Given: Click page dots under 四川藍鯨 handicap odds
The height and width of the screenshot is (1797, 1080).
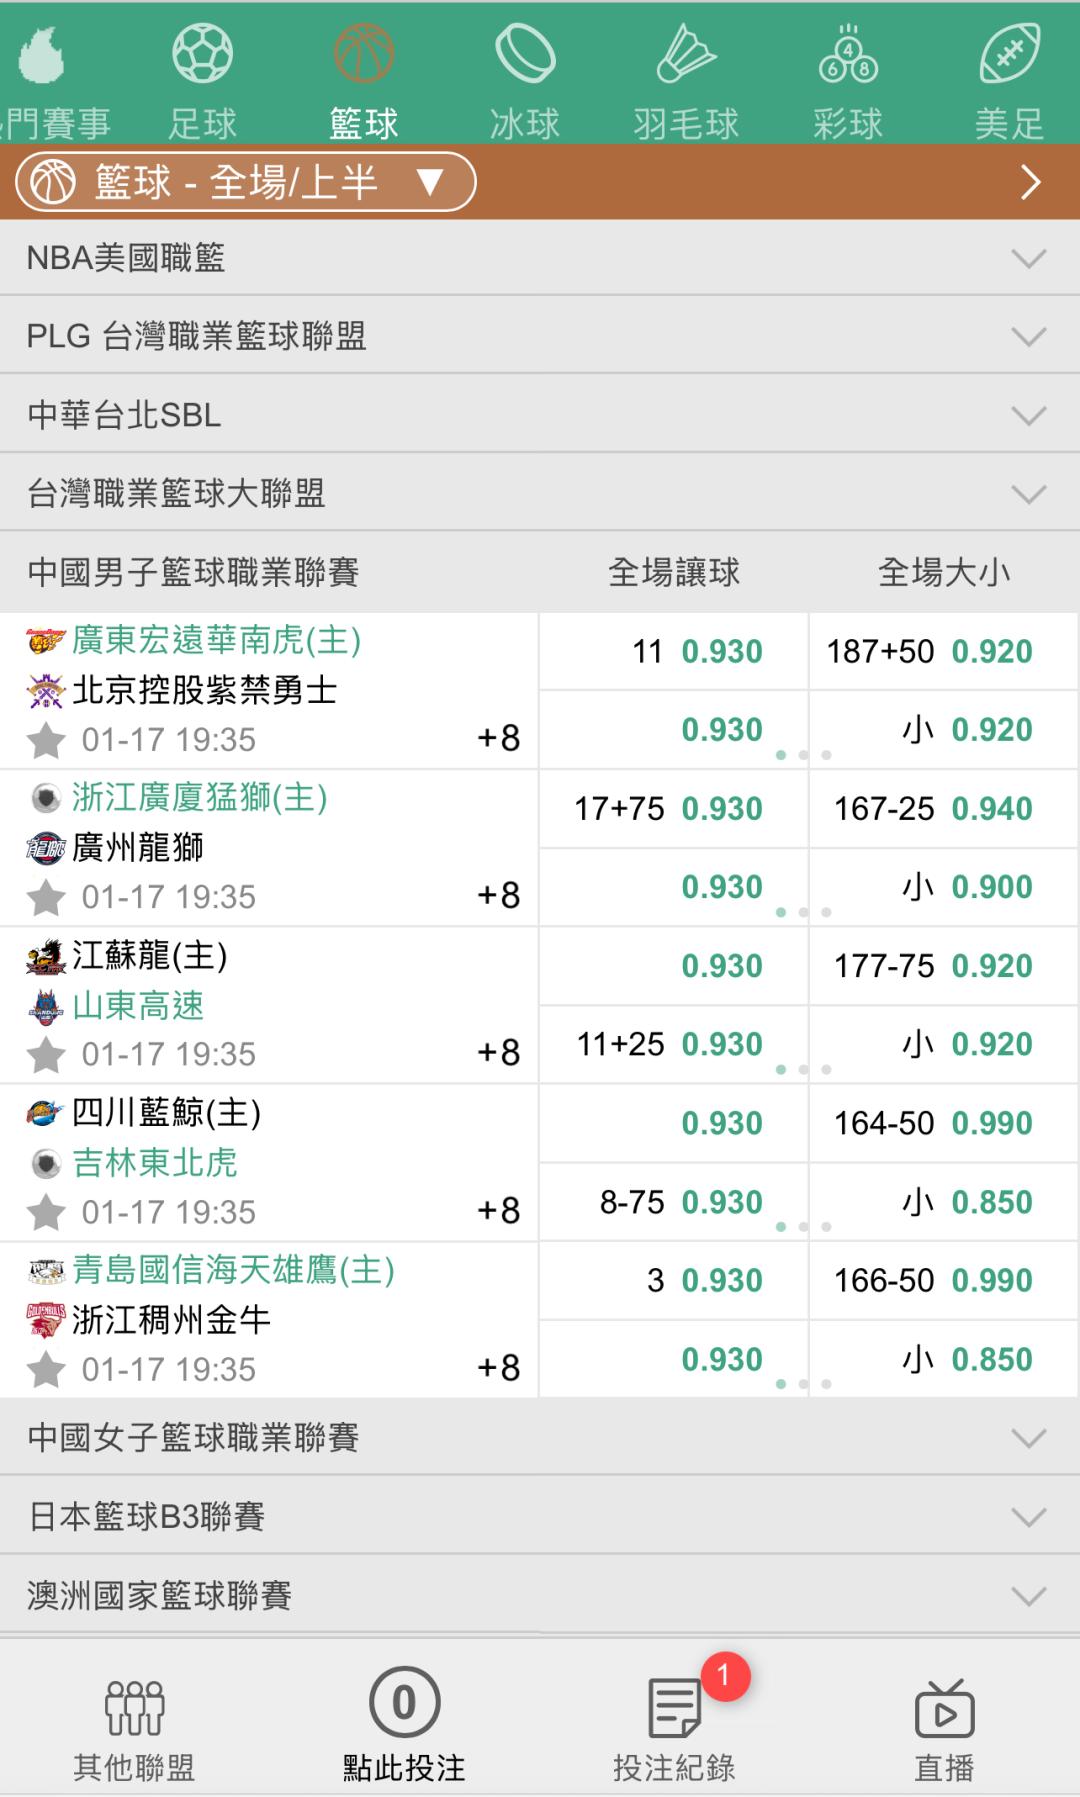Looking at the screenshot, I should [x=804, y=1227].
